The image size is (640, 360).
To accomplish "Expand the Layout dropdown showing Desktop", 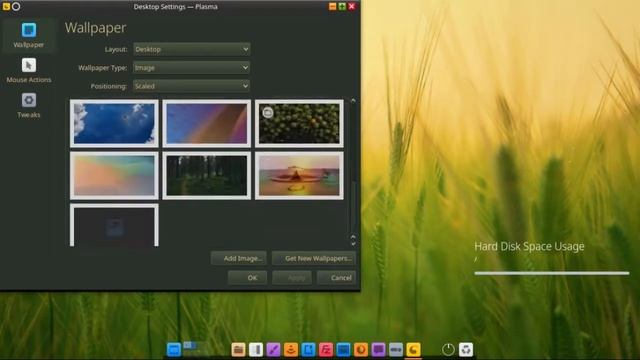I will (191, 49).
